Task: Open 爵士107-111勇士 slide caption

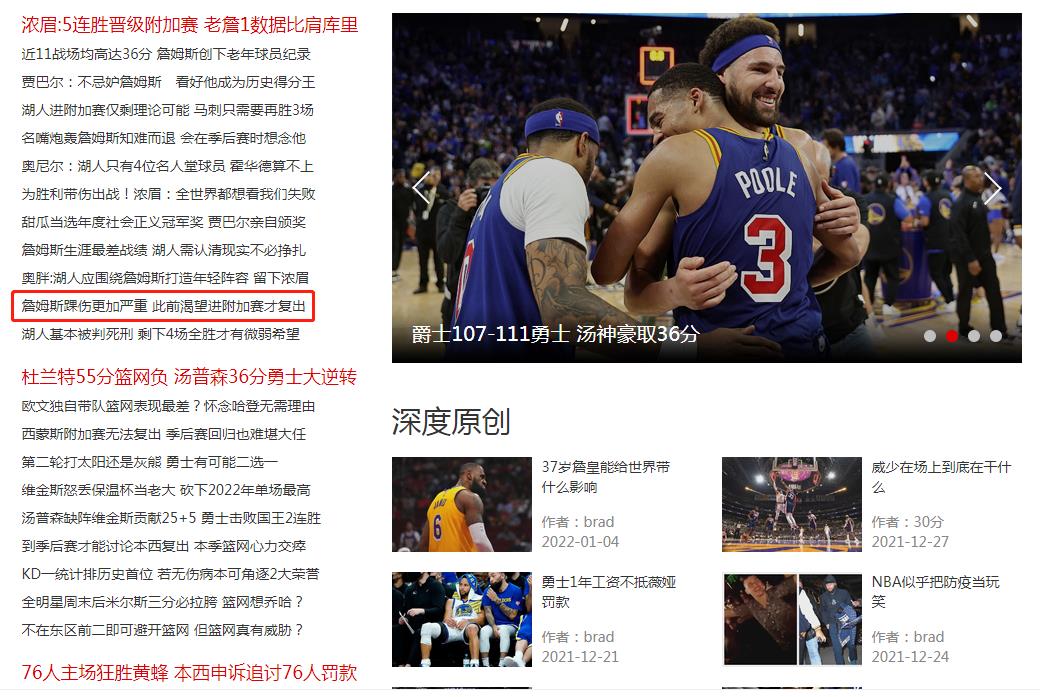Action: [555, 334]
